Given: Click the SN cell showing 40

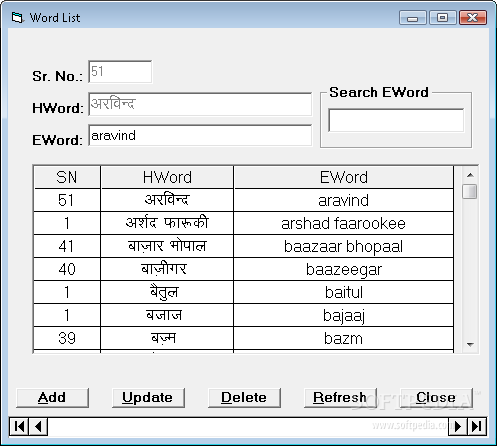Looking at the screenshot, I should 67,269.
